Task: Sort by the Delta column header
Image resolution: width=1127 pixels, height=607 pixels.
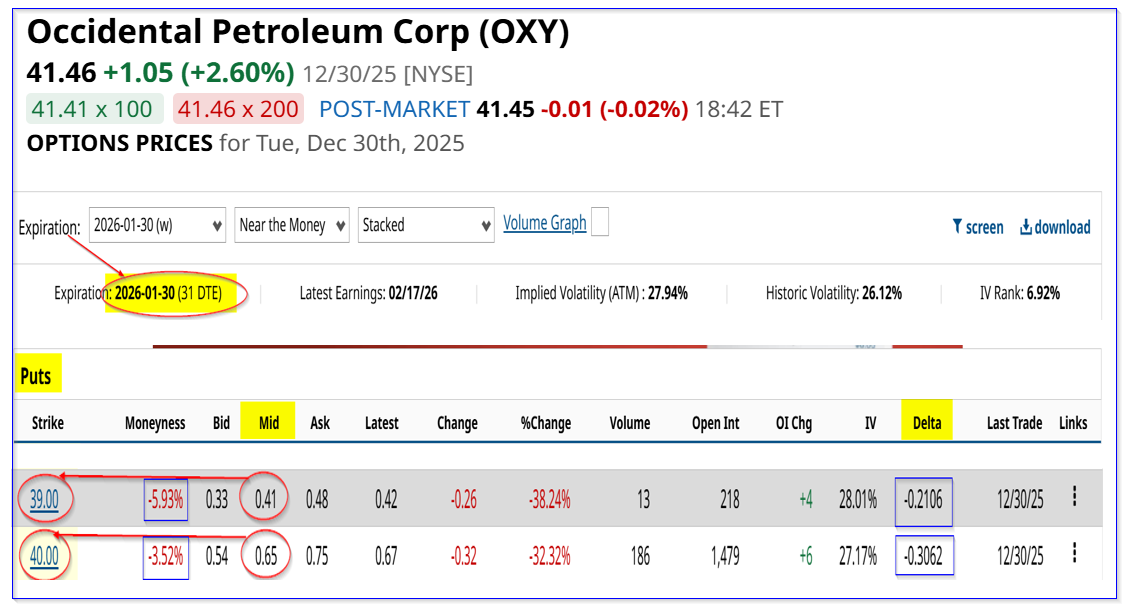Action: coord(927,423)
